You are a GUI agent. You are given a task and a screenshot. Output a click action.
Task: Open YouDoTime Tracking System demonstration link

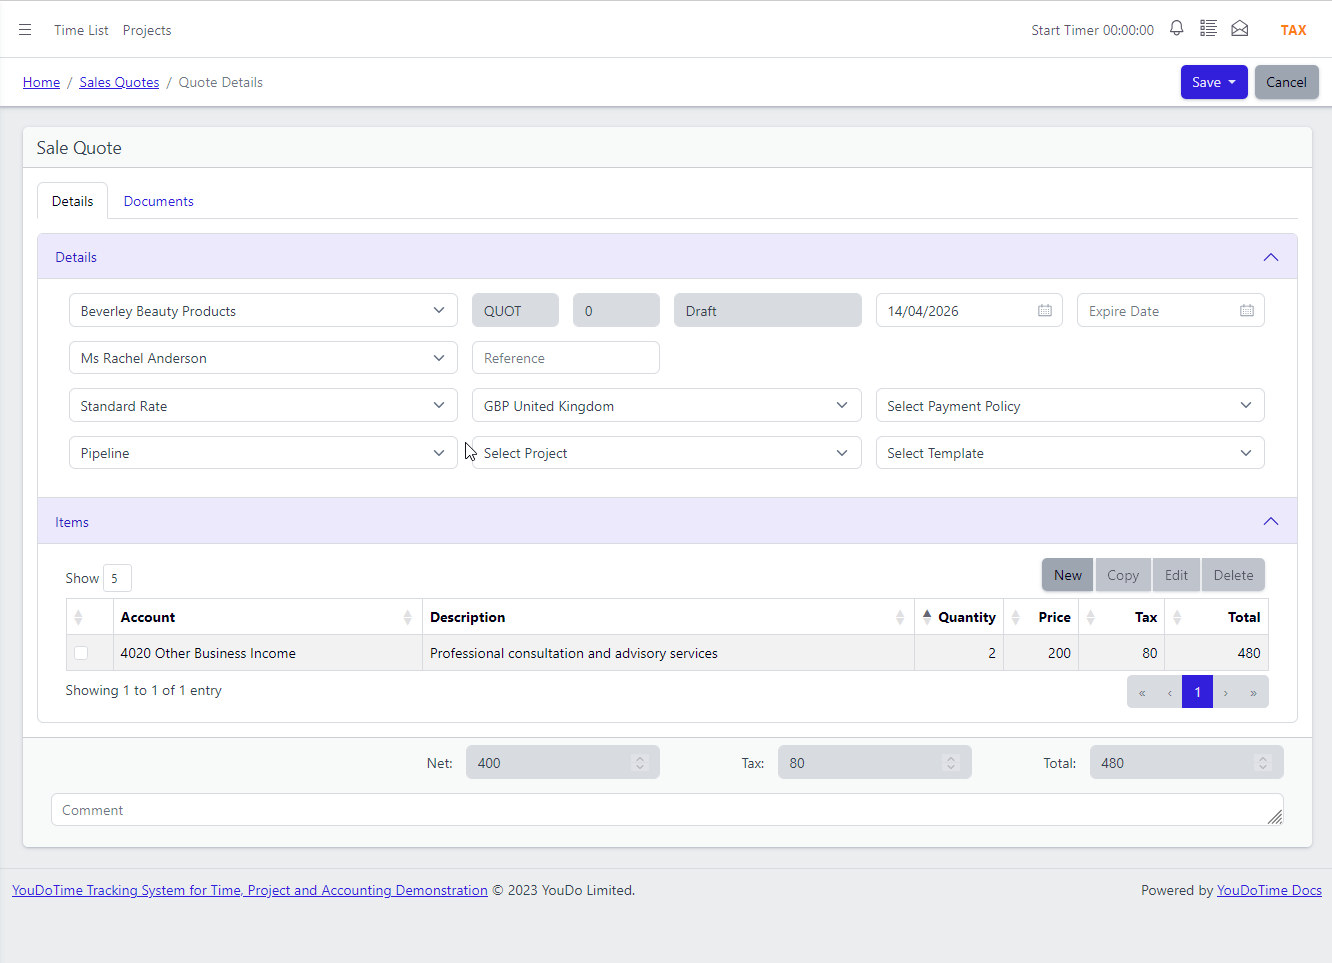click(x=250, y=890)
